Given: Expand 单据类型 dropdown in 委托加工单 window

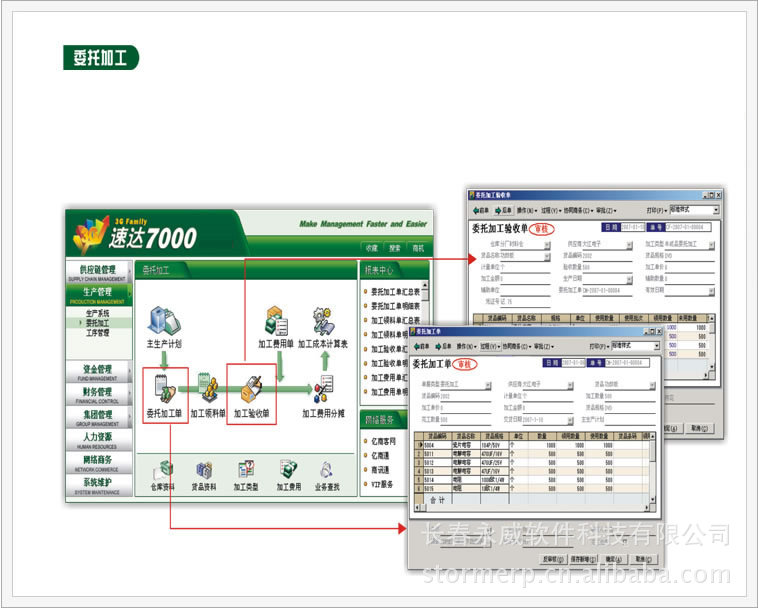Looking at the screenshot, I should (488, 385).
